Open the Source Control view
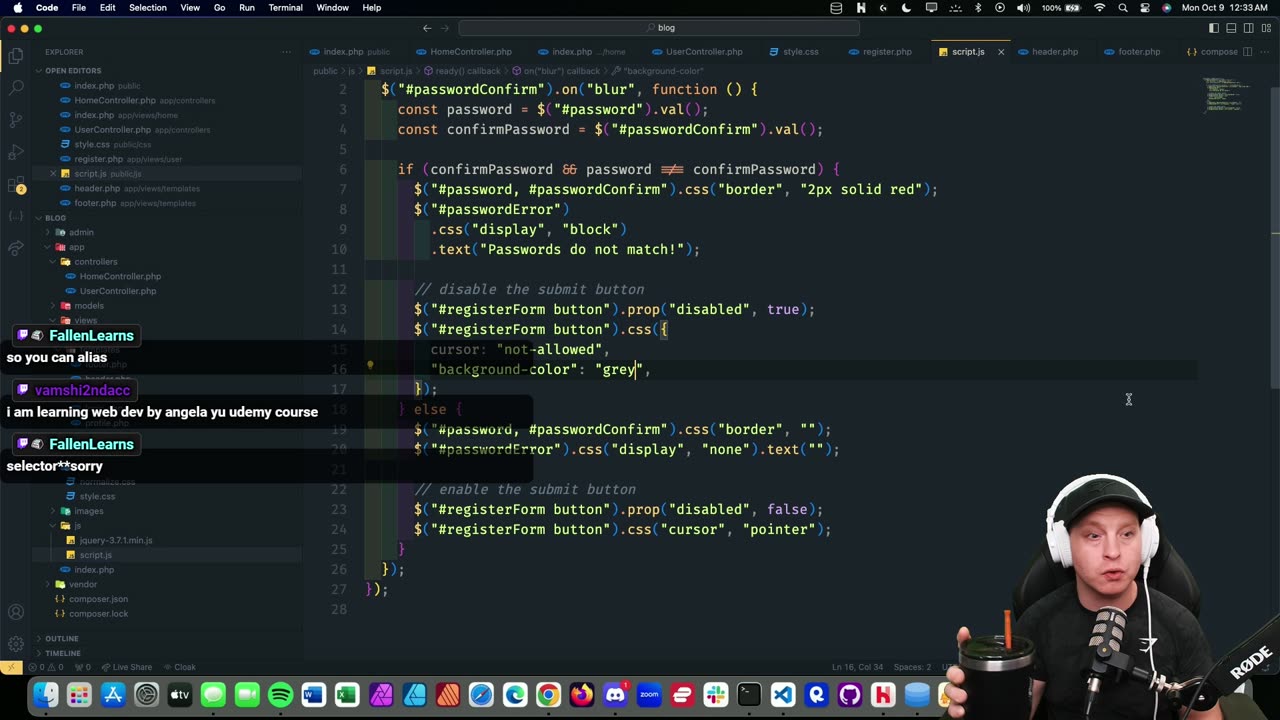1280x720 pixels. (16, 120)
